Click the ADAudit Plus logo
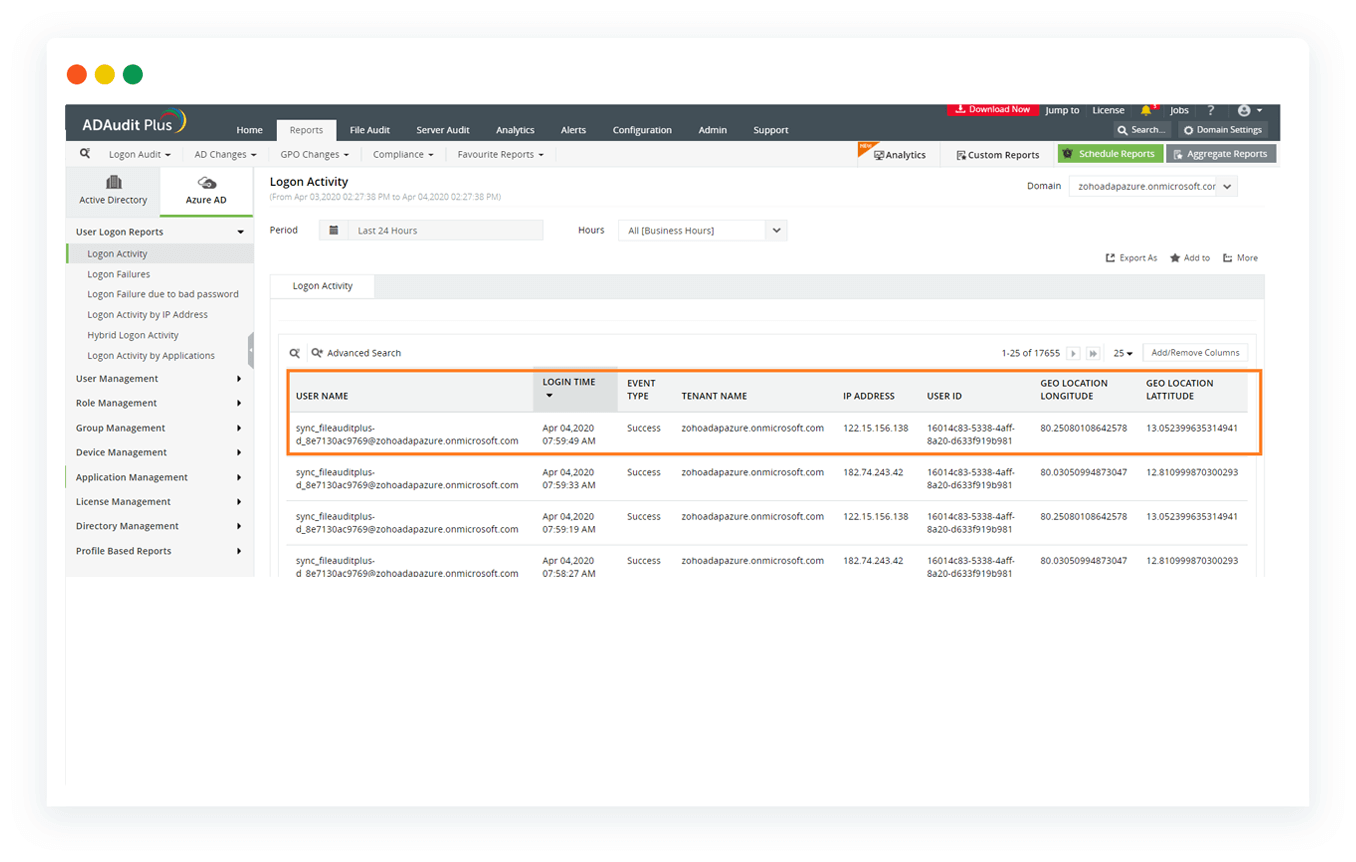1356x862 pixels. pos(134,124)
